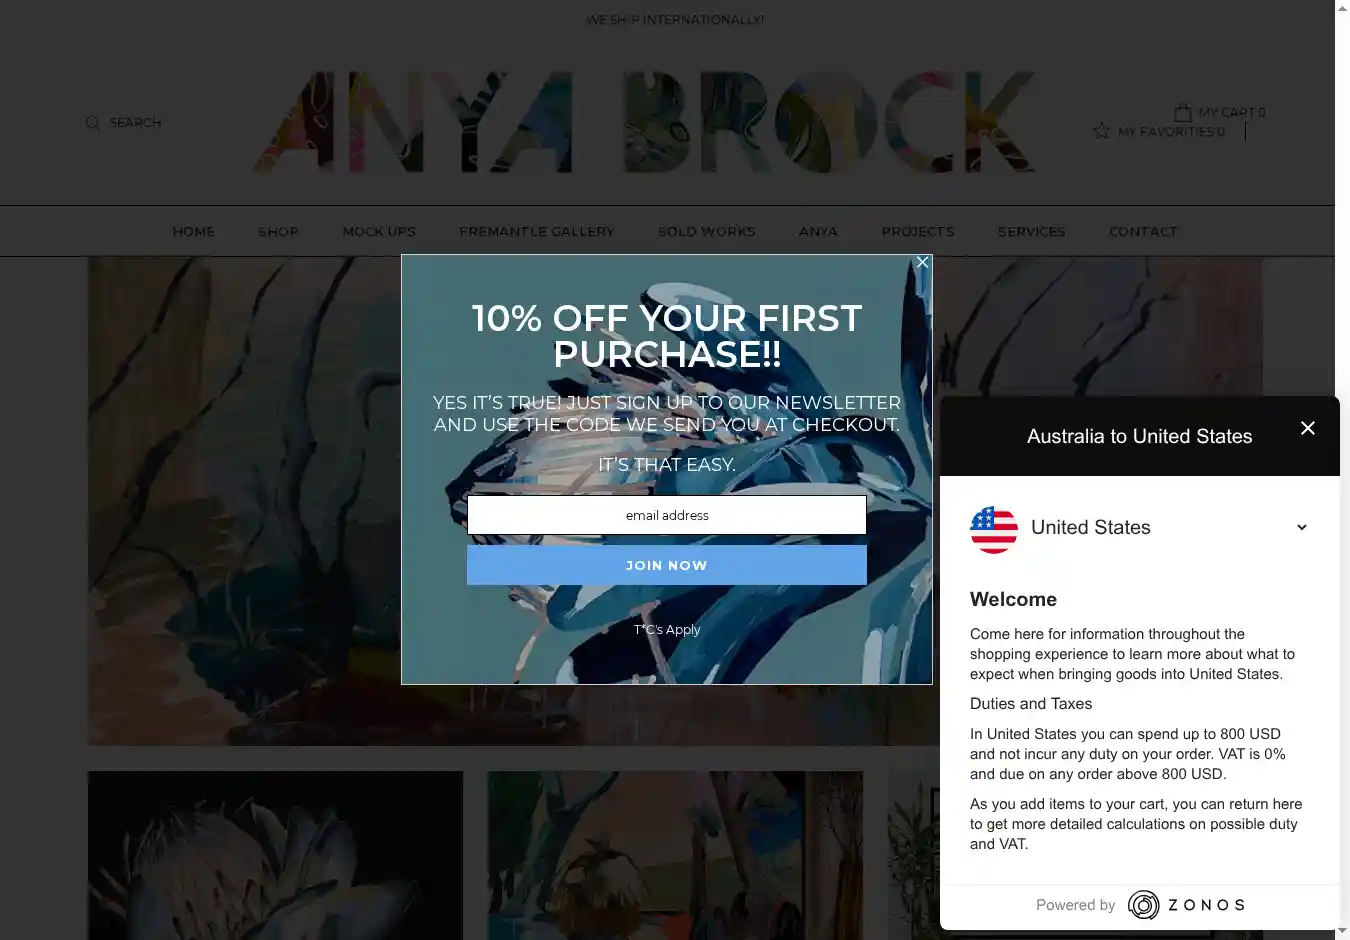Open the Services menu item
This screenshot has height=940, width=1350.
1031,232
